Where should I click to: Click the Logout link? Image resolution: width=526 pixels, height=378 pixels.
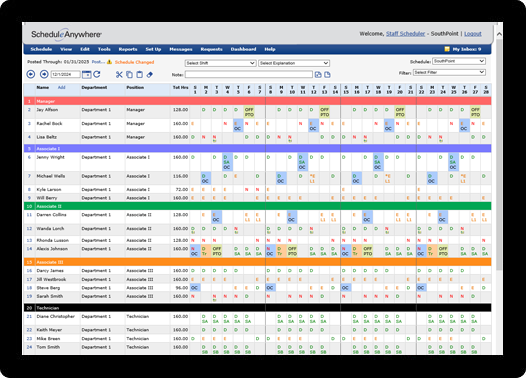[x=473, y=34]
